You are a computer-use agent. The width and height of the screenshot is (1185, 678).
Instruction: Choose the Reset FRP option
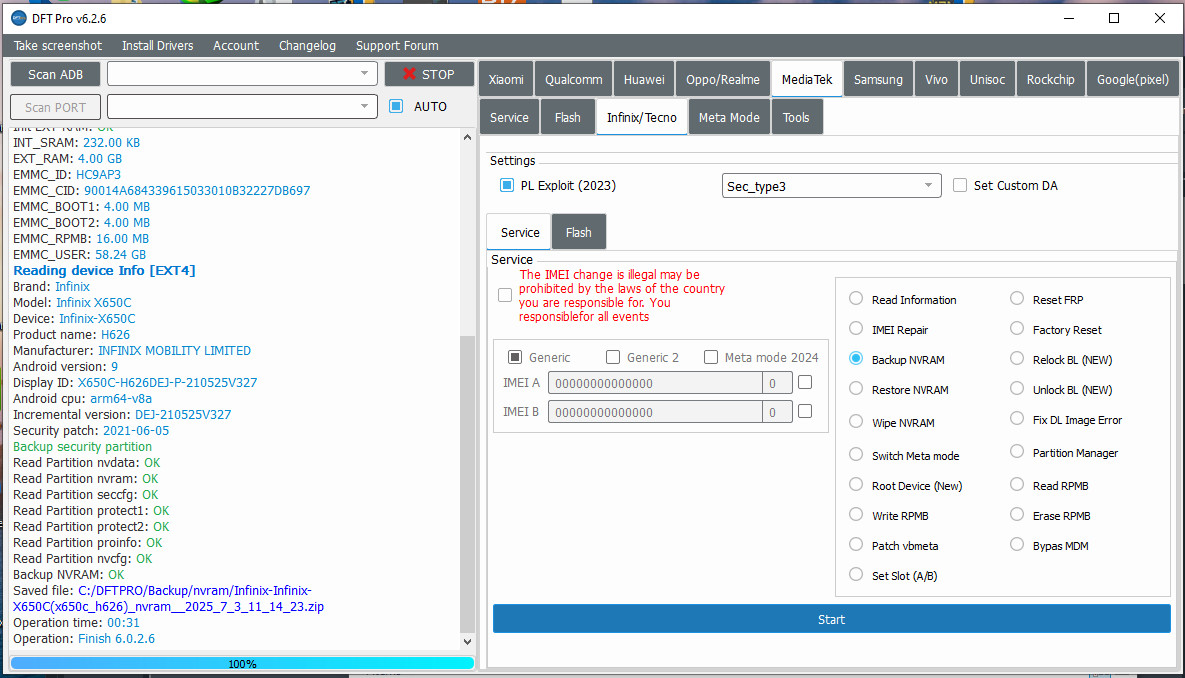pyautogui.click(x=1017, y=299)
